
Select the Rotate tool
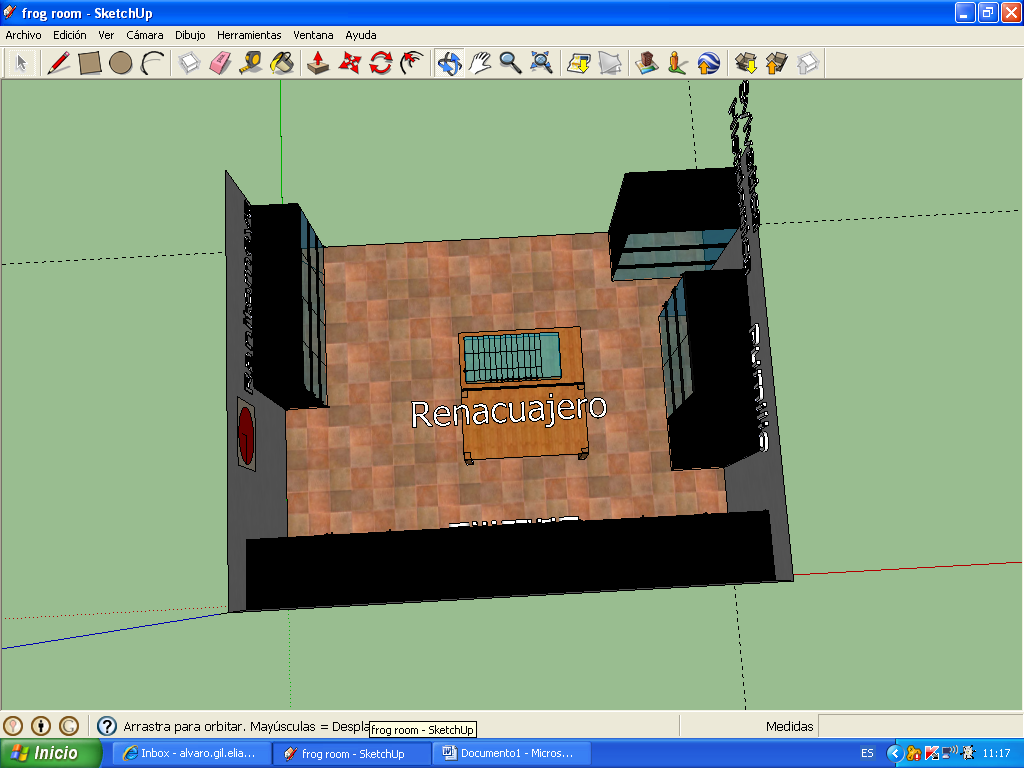381,63
